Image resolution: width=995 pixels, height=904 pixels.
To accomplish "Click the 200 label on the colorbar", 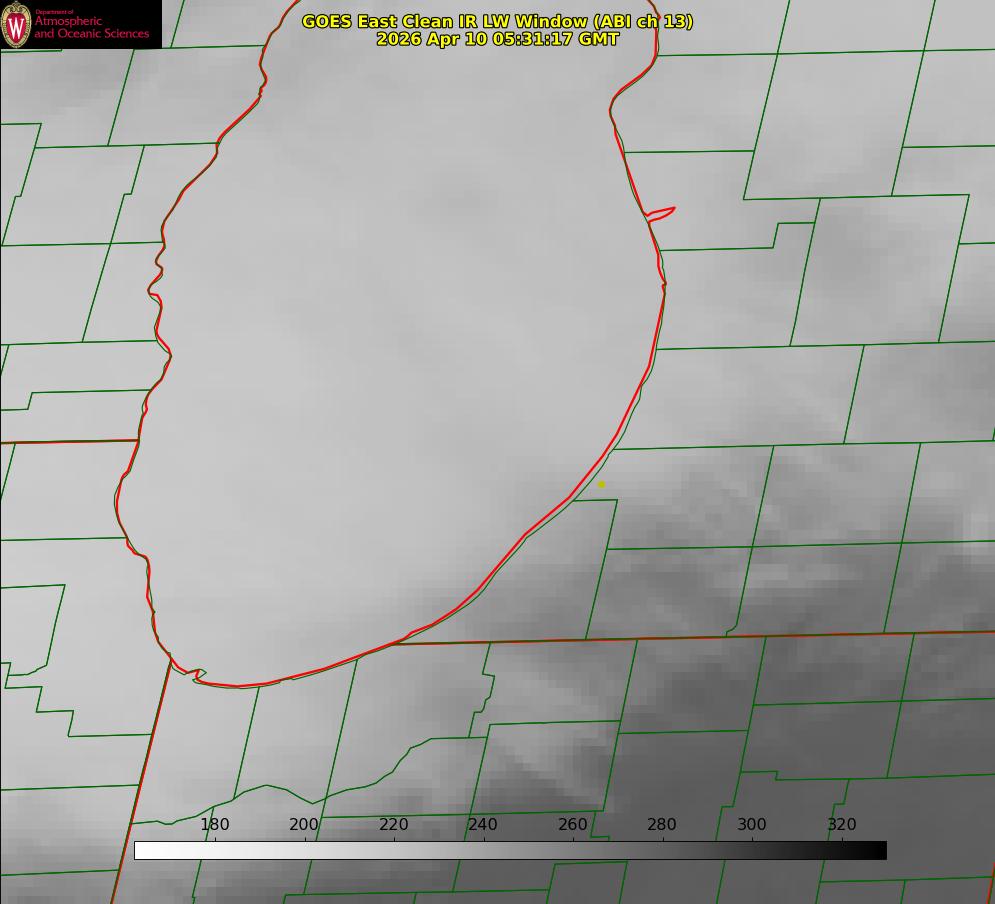I will tap(304, 824).
